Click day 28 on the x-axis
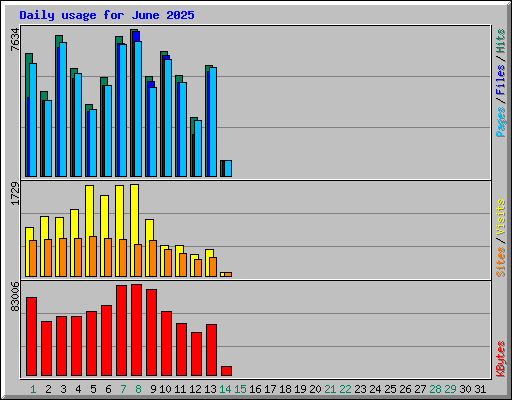 pyautogui.click(x=435, y=389)
